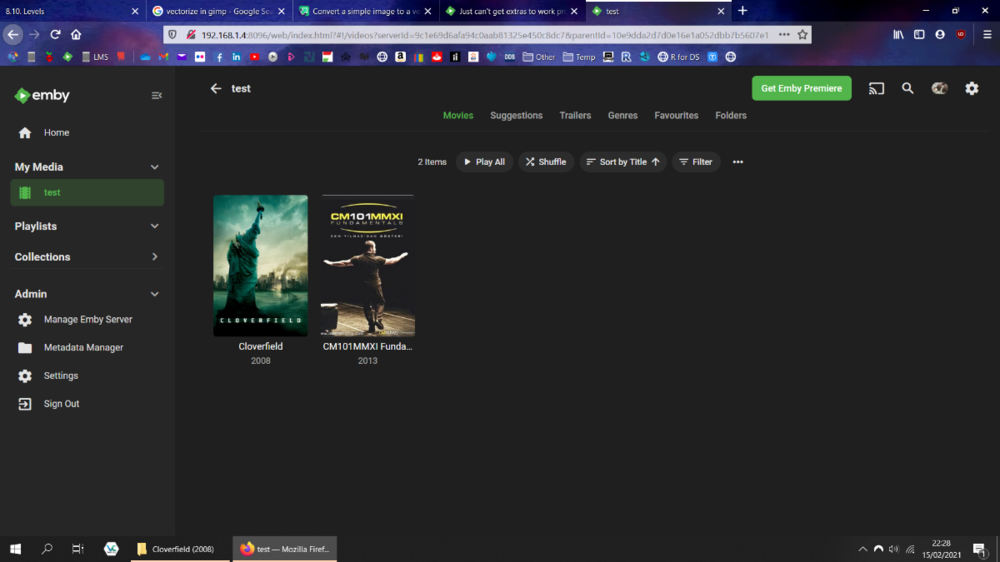Open the server settings gear in header
This screenshot has width=1000, height=562.
click(971, 88)
